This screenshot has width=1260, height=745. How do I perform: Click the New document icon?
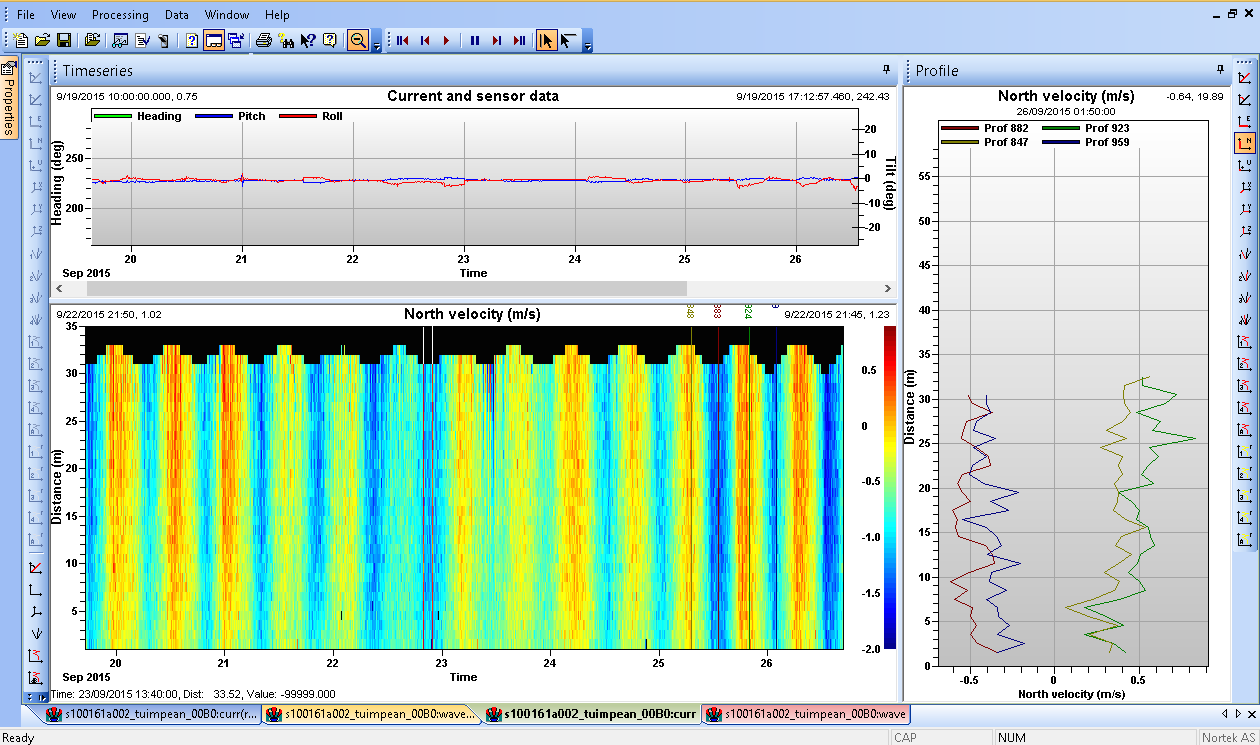18,40
